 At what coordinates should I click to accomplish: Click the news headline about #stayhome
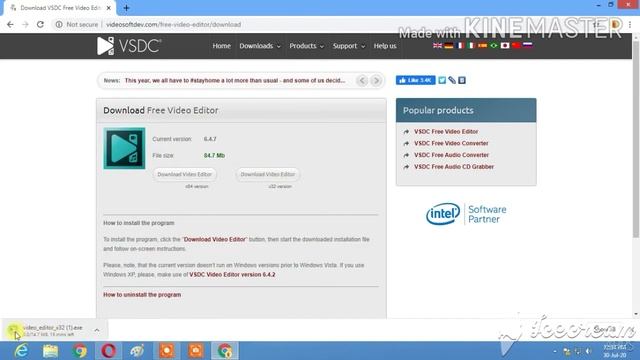click(x=235, y=80)
